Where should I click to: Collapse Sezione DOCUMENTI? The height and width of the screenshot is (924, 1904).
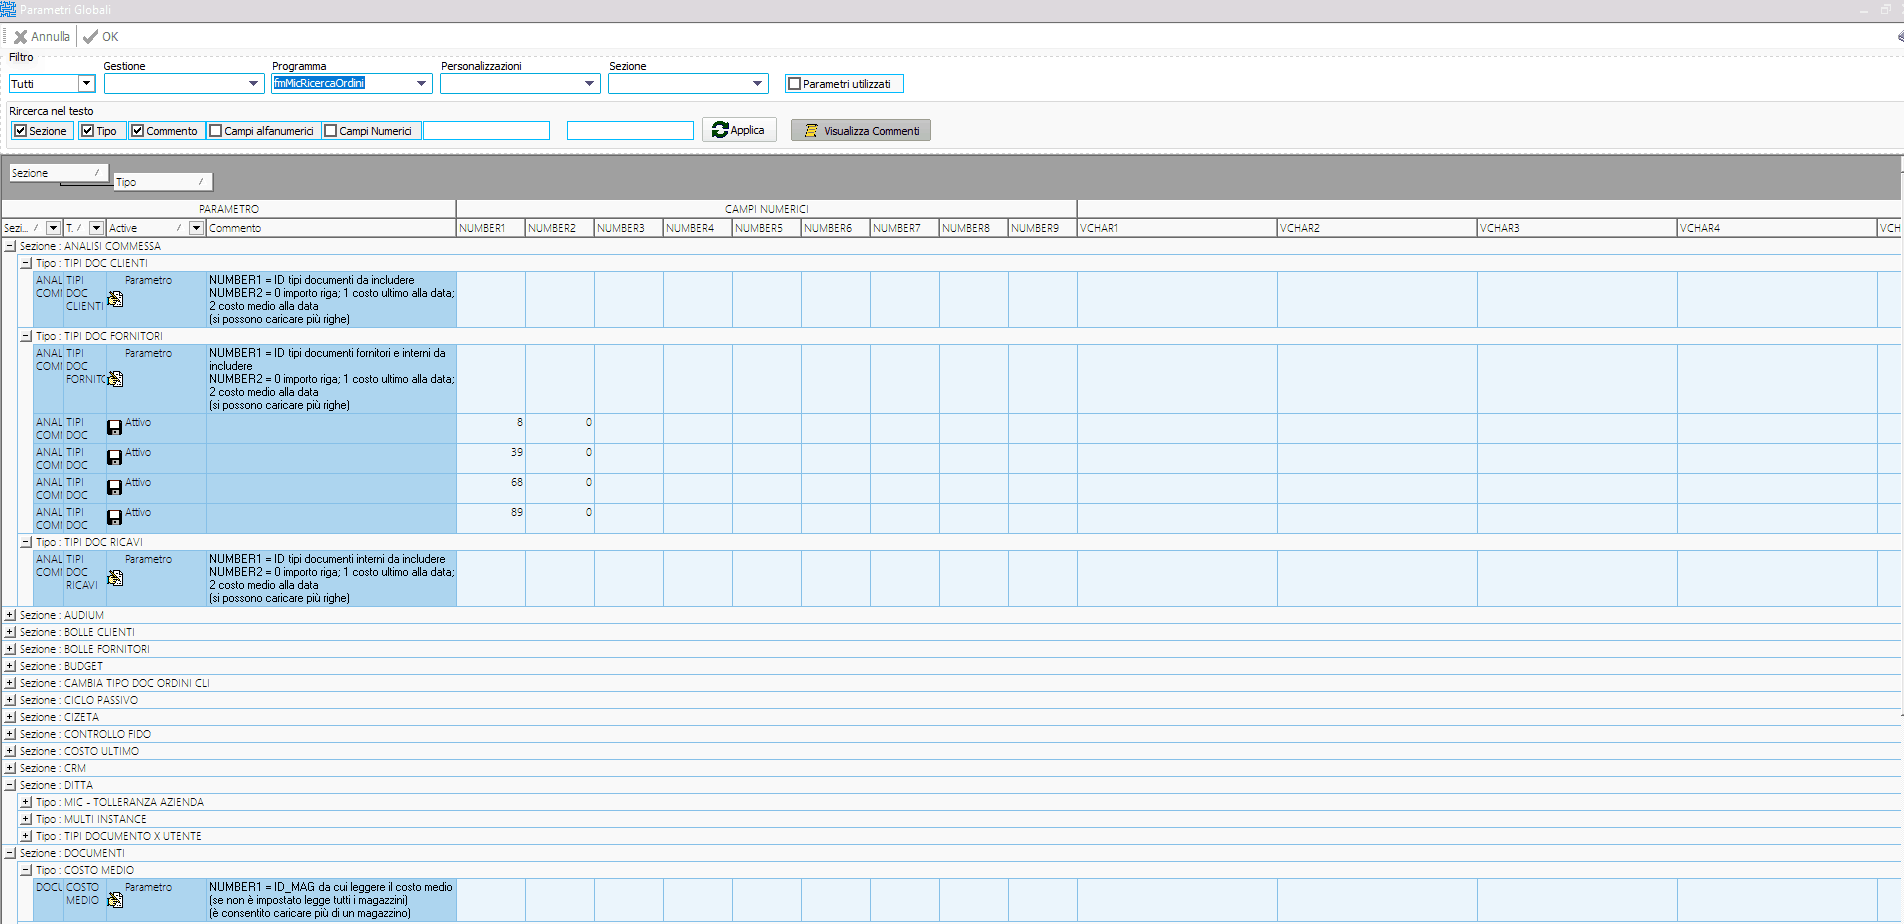pyautogui.click(x=10, y=853)
